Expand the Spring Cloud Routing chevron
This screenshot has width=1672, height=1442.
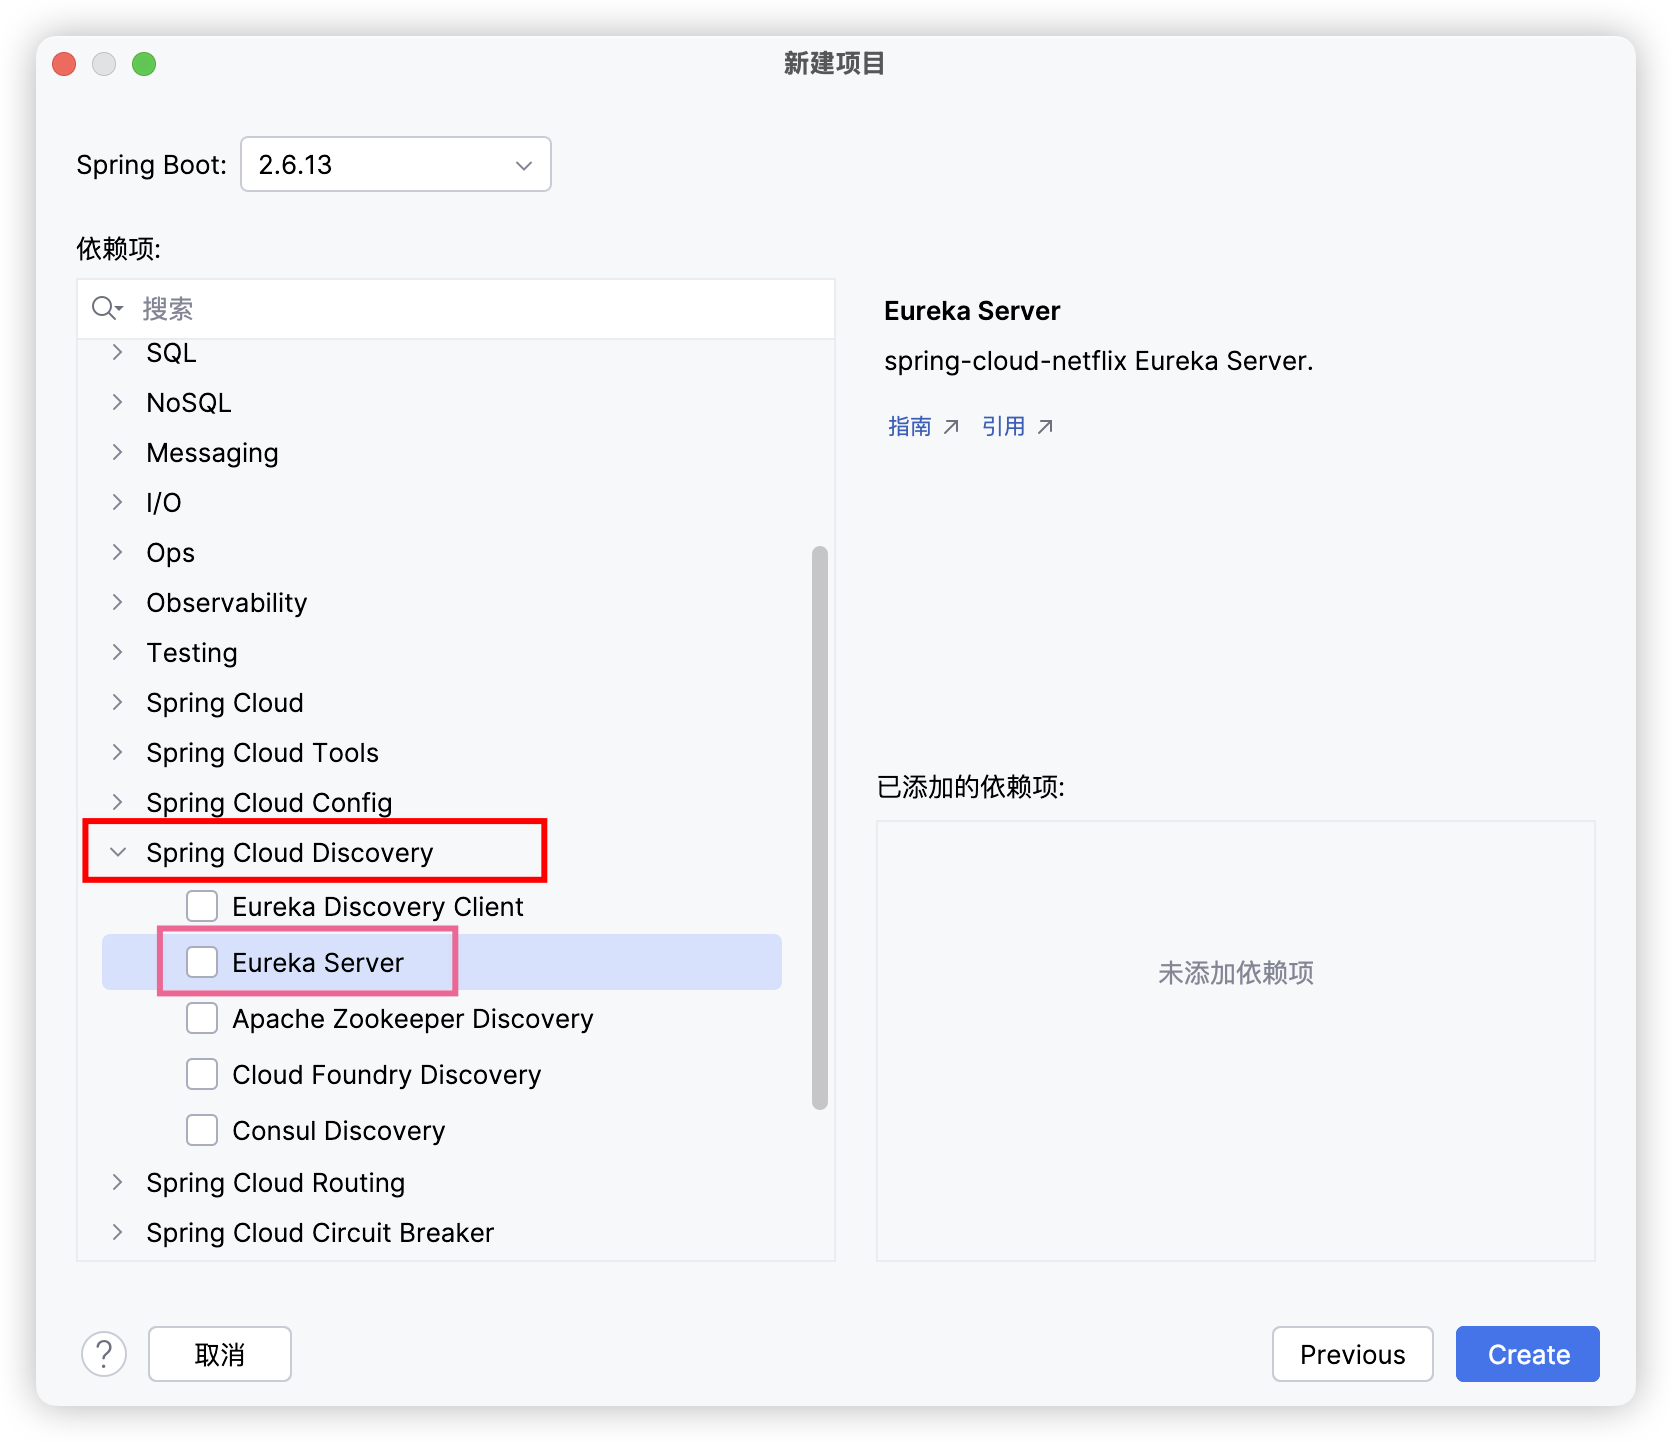click(118, 1182)
